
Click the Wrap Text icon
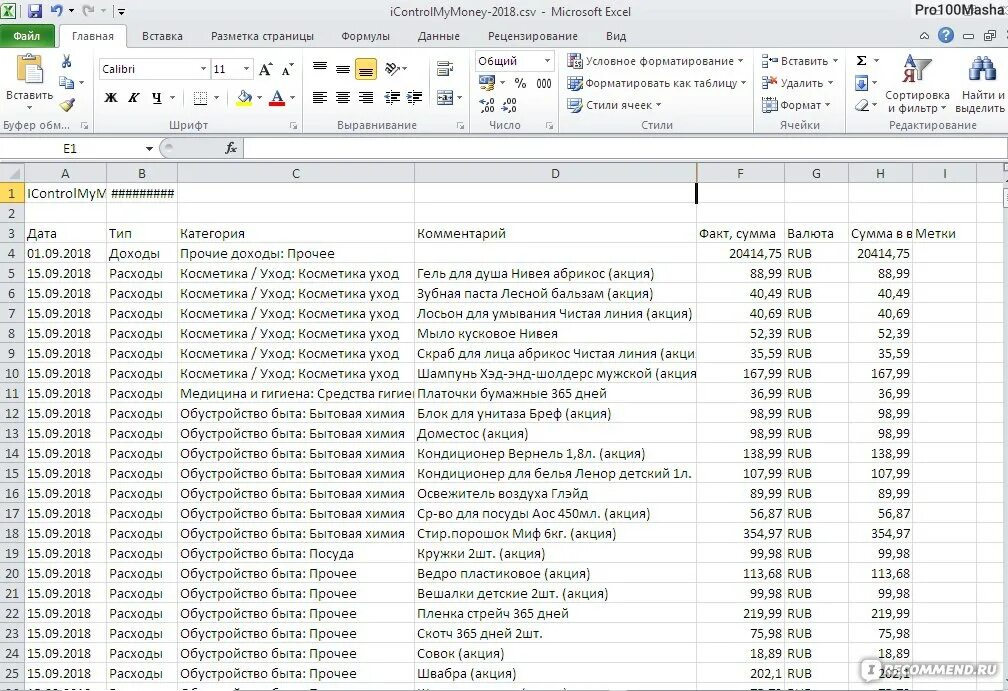pyautogui.click(x=445, y=69)
